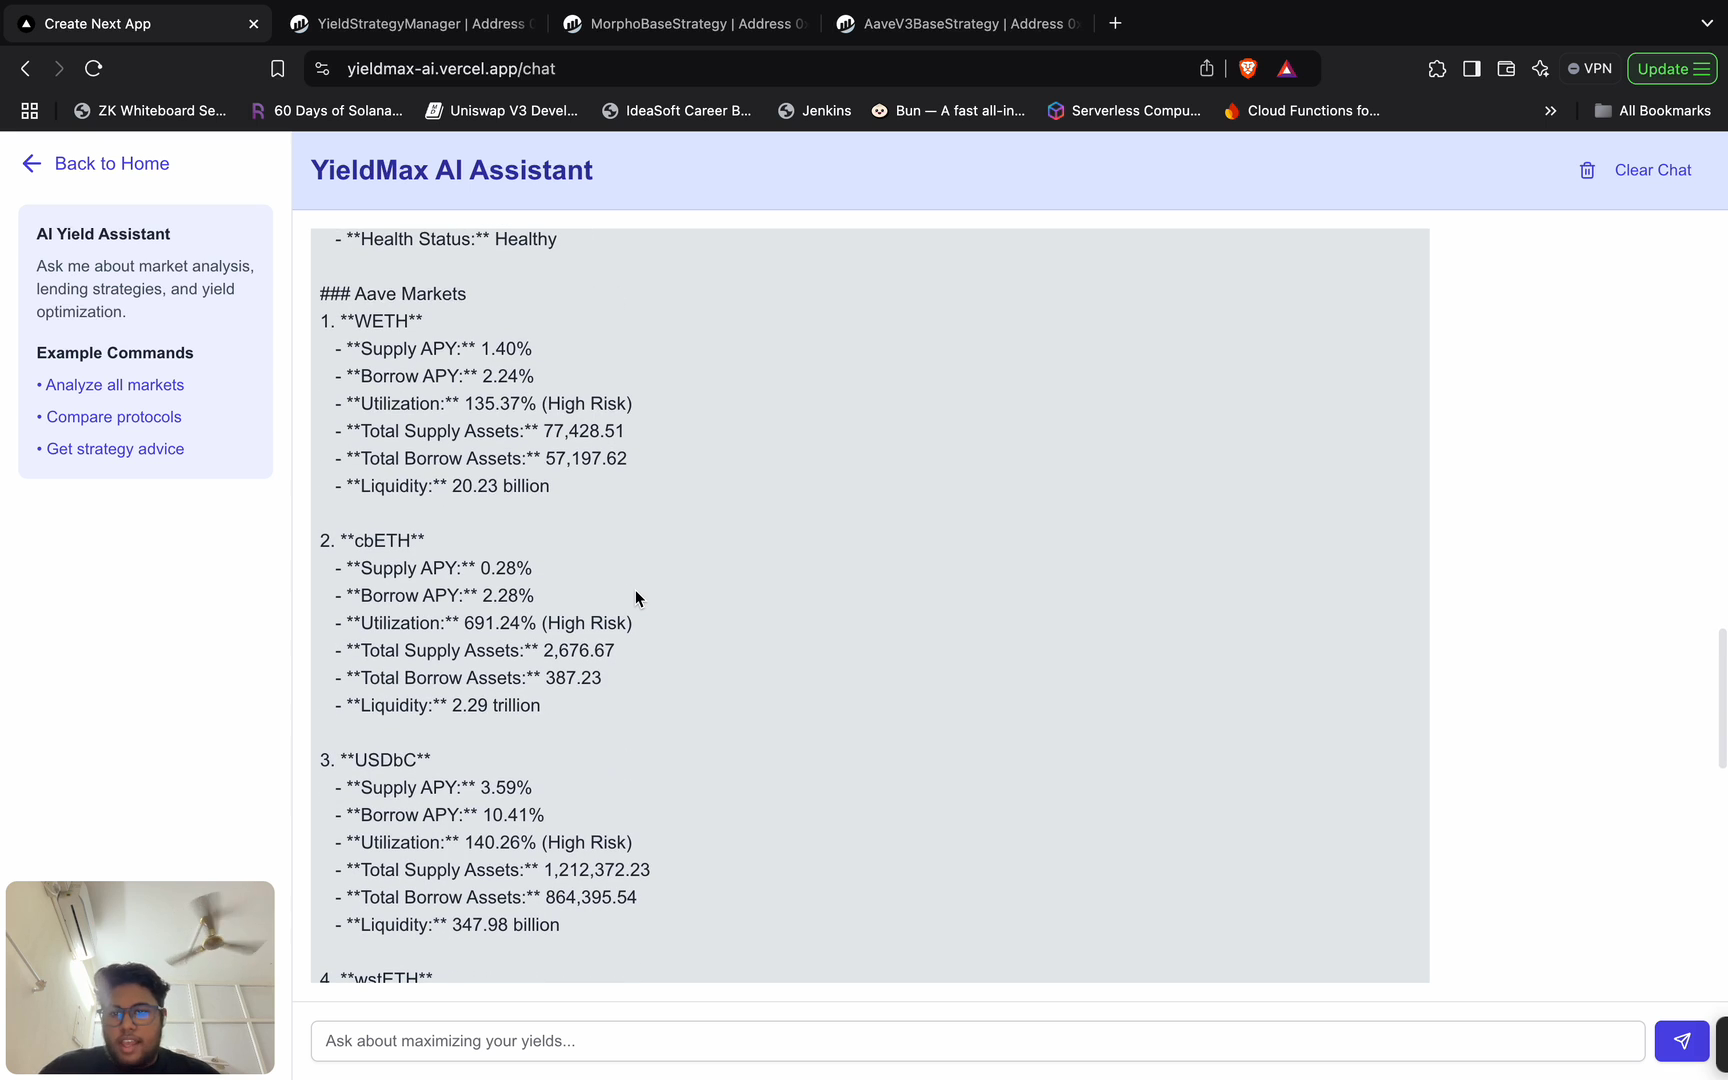Switch to the Create Next App tab
This screenshot has height=1080, width=1728.
[135, 24]
